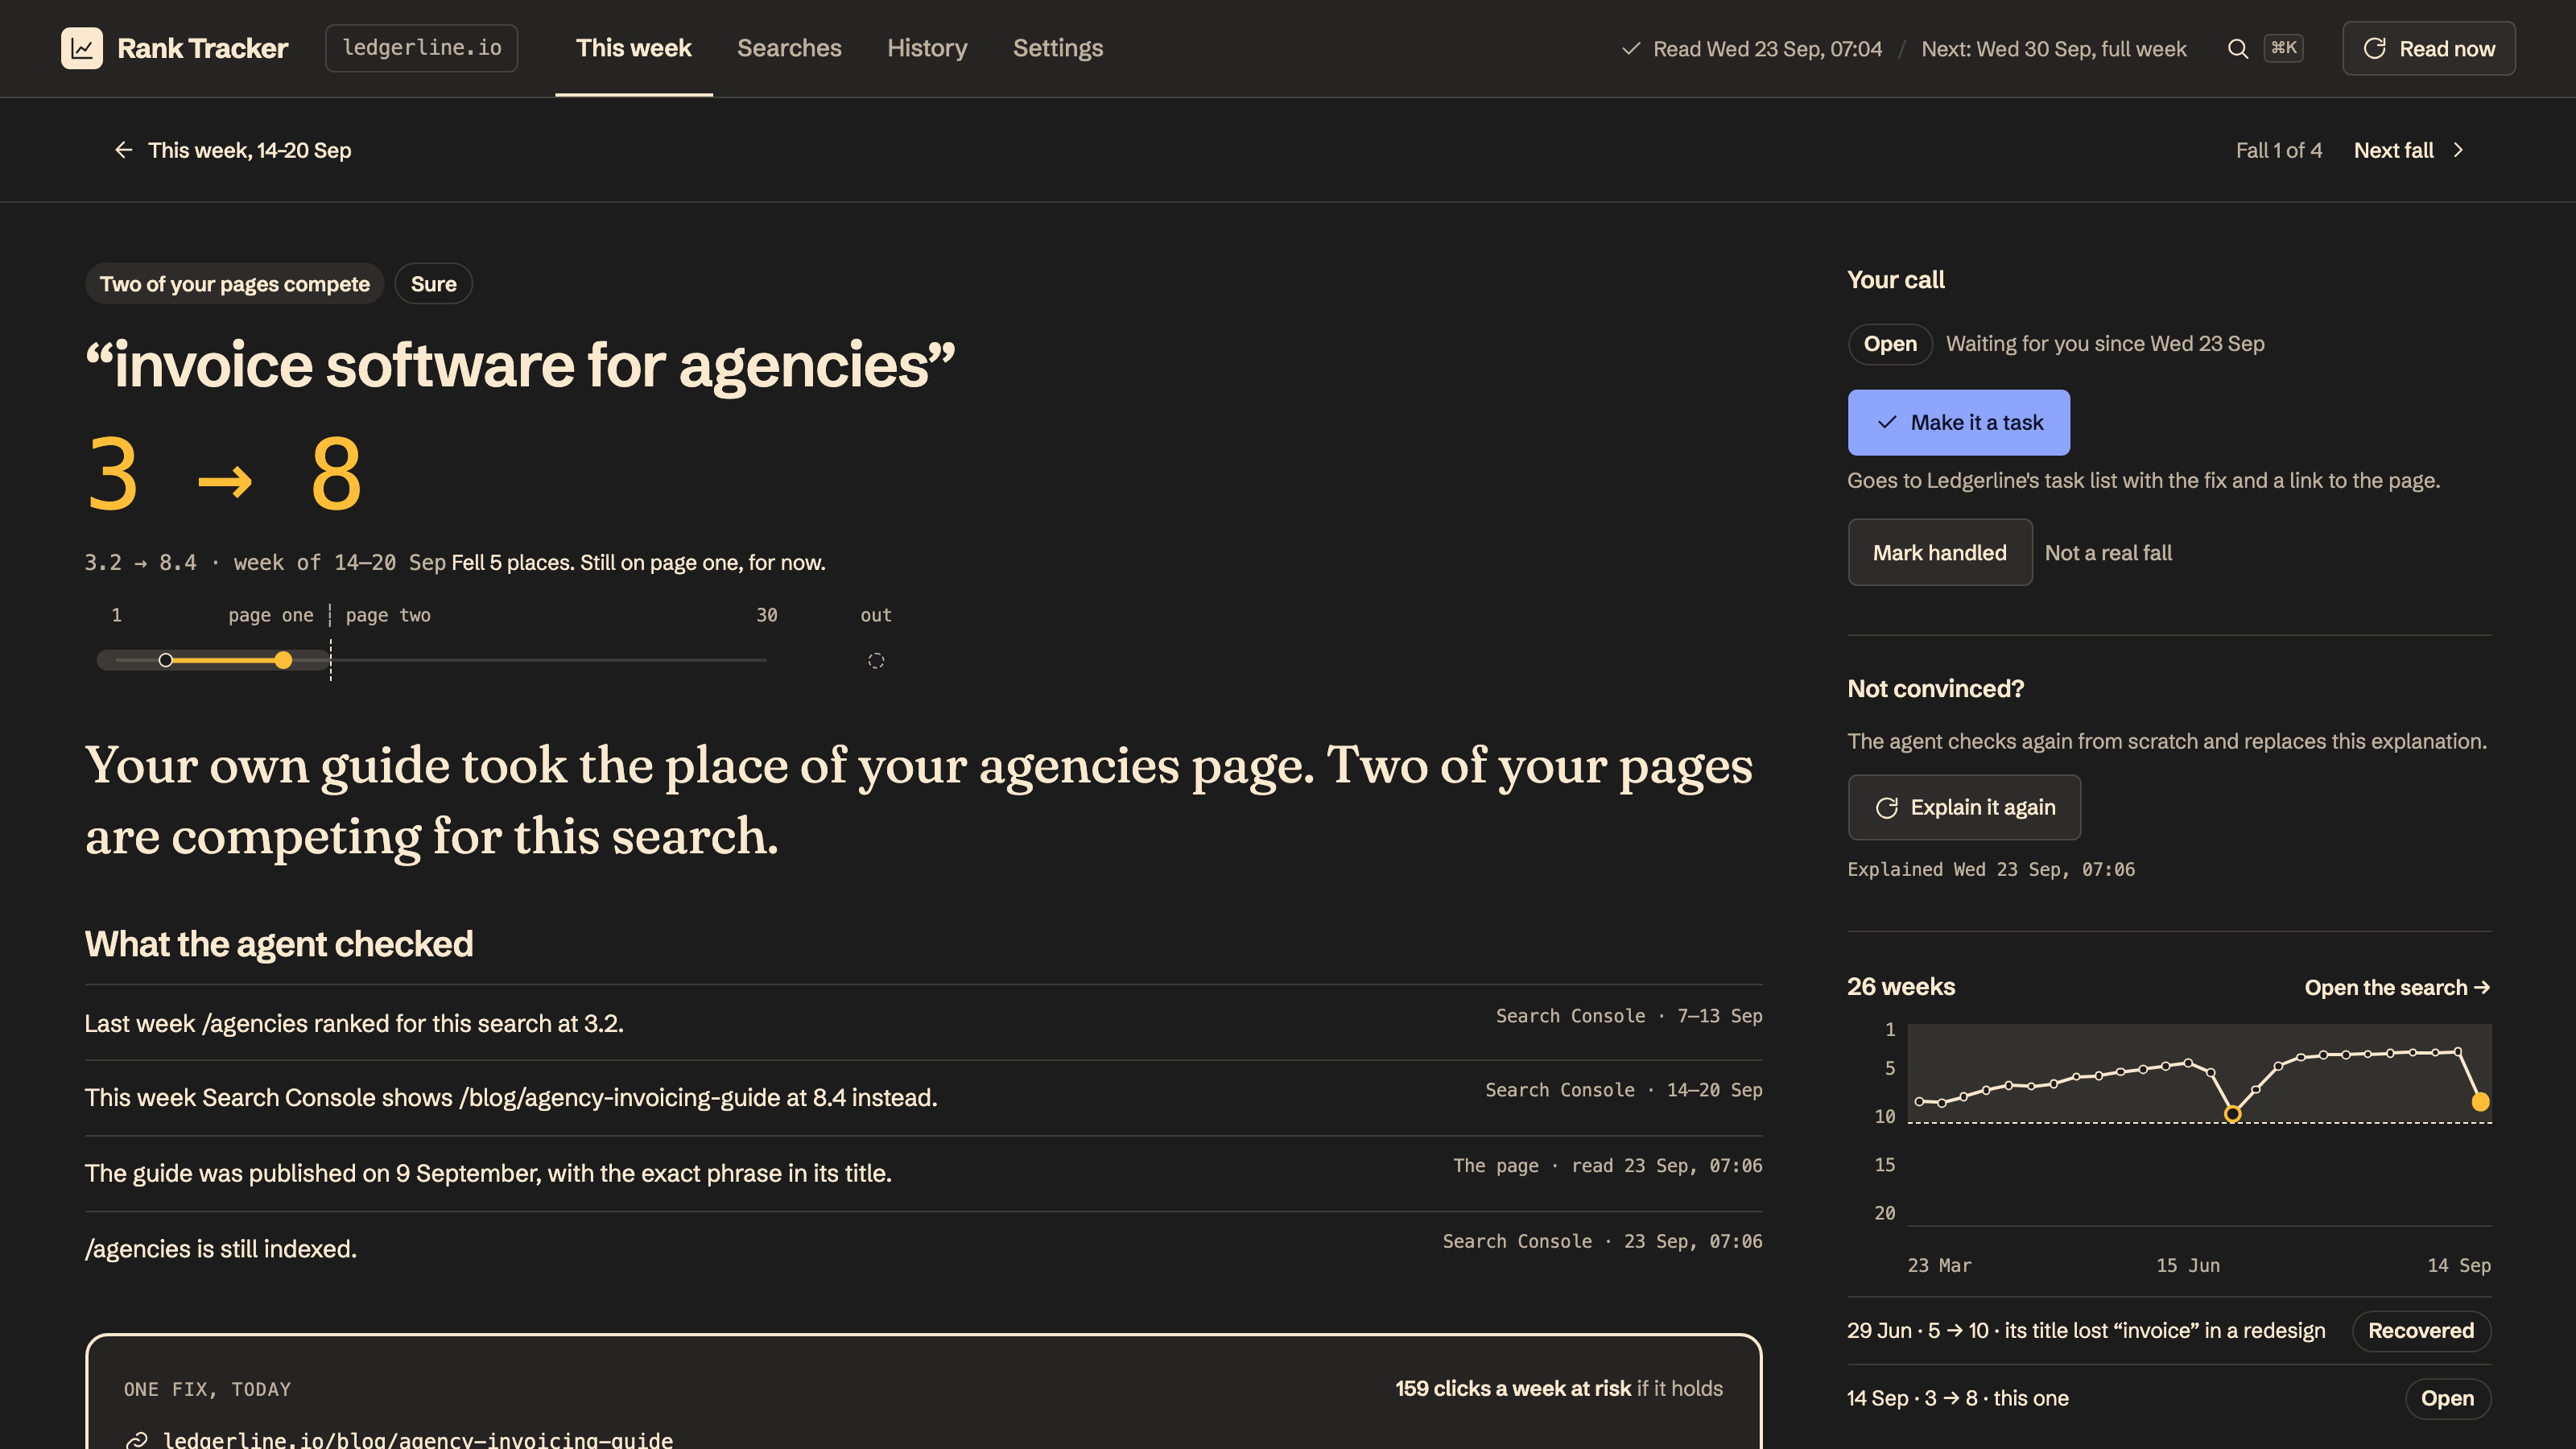Click the link icon before the ledgerline.io blog URL

137,1440
